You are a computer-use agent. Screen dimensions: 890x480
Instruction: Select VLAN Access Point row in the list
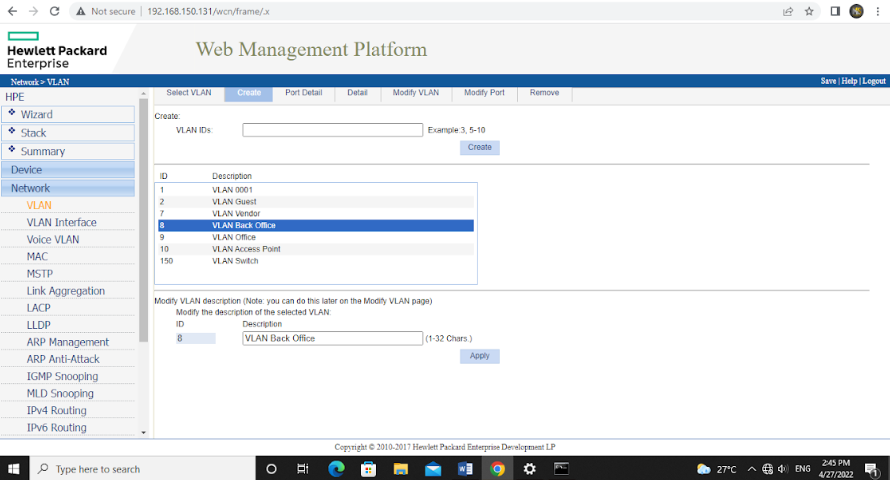click(x=246, y=249)
